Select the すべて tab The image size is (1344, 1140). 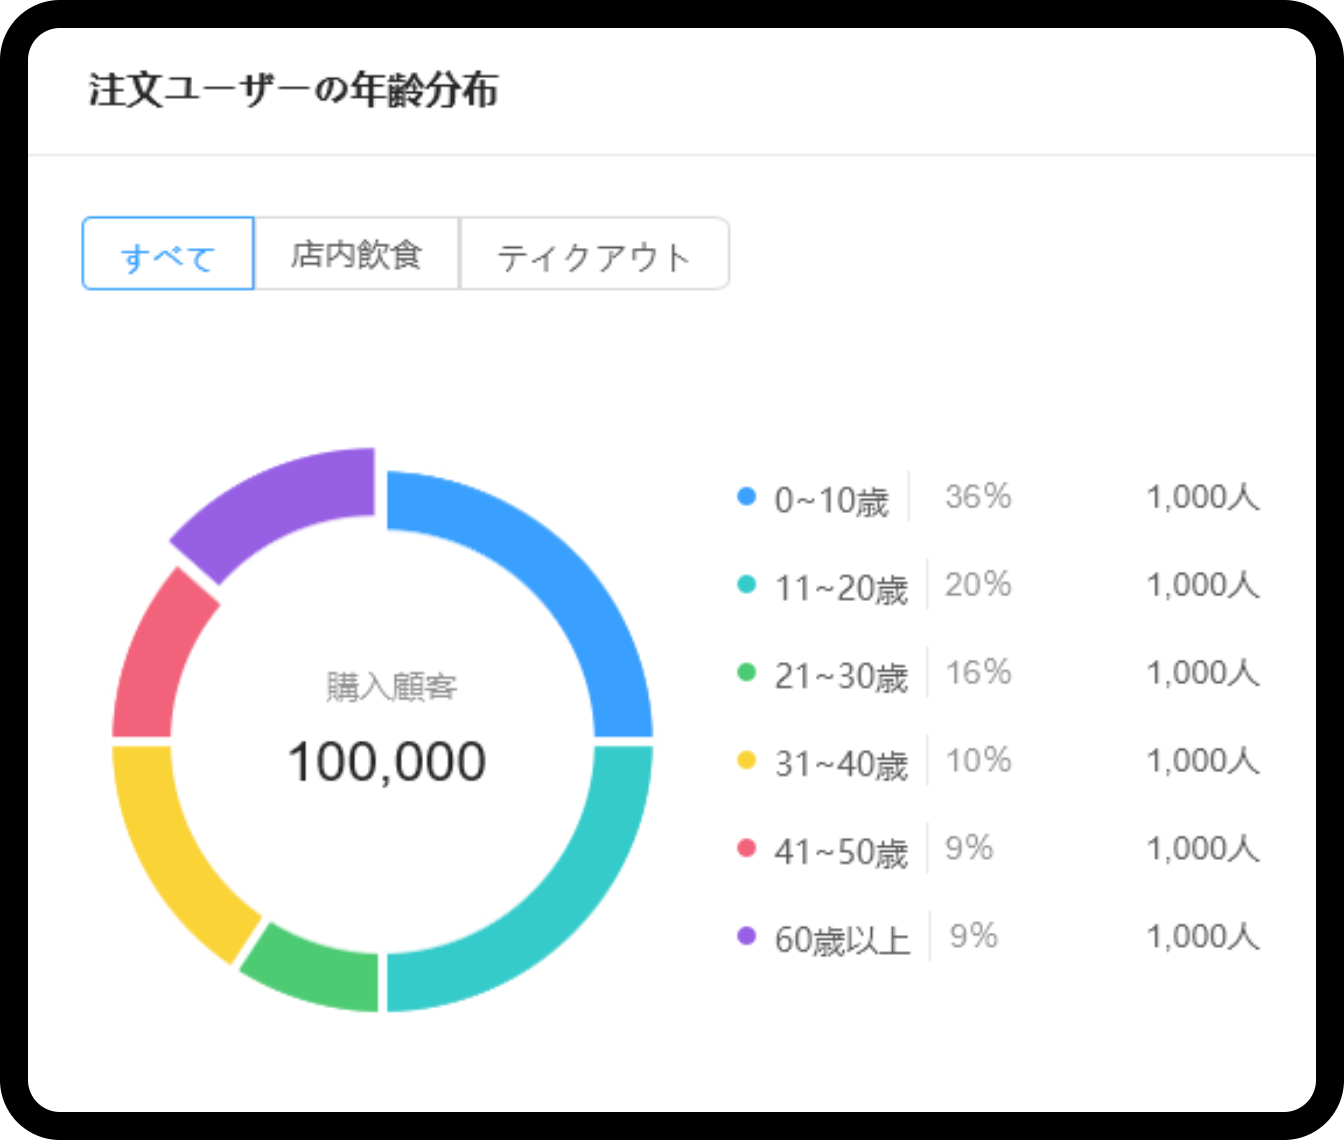pyautogui.click(x=168, y=255)
